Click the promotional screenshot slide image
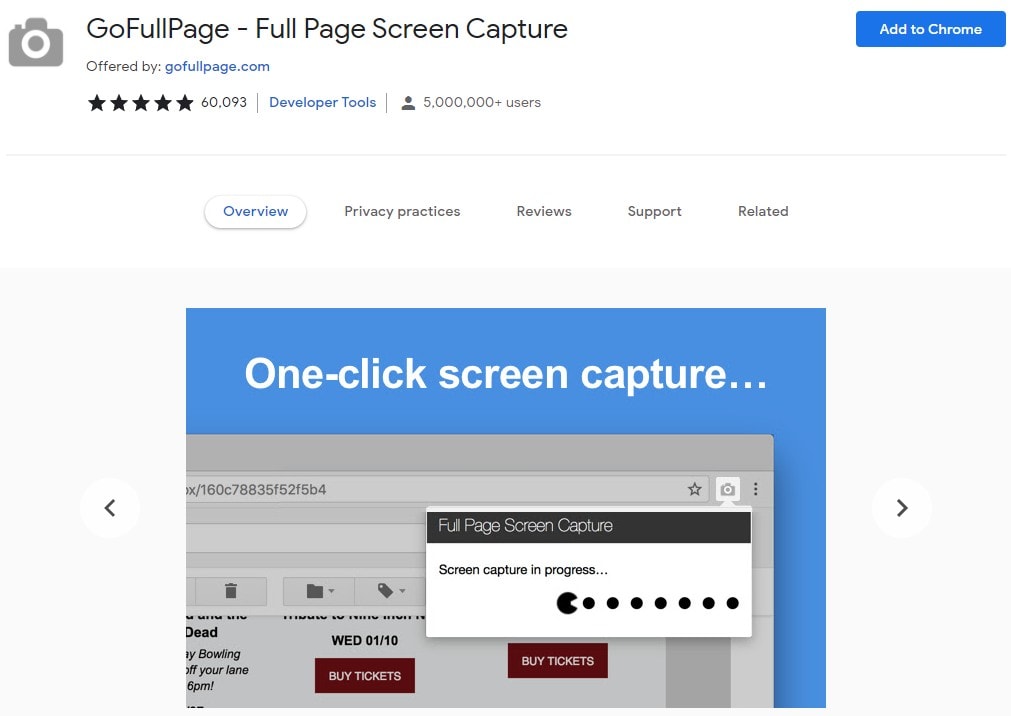The width and height of the screenshot is (1011, 716). click(x=506, y=508)
